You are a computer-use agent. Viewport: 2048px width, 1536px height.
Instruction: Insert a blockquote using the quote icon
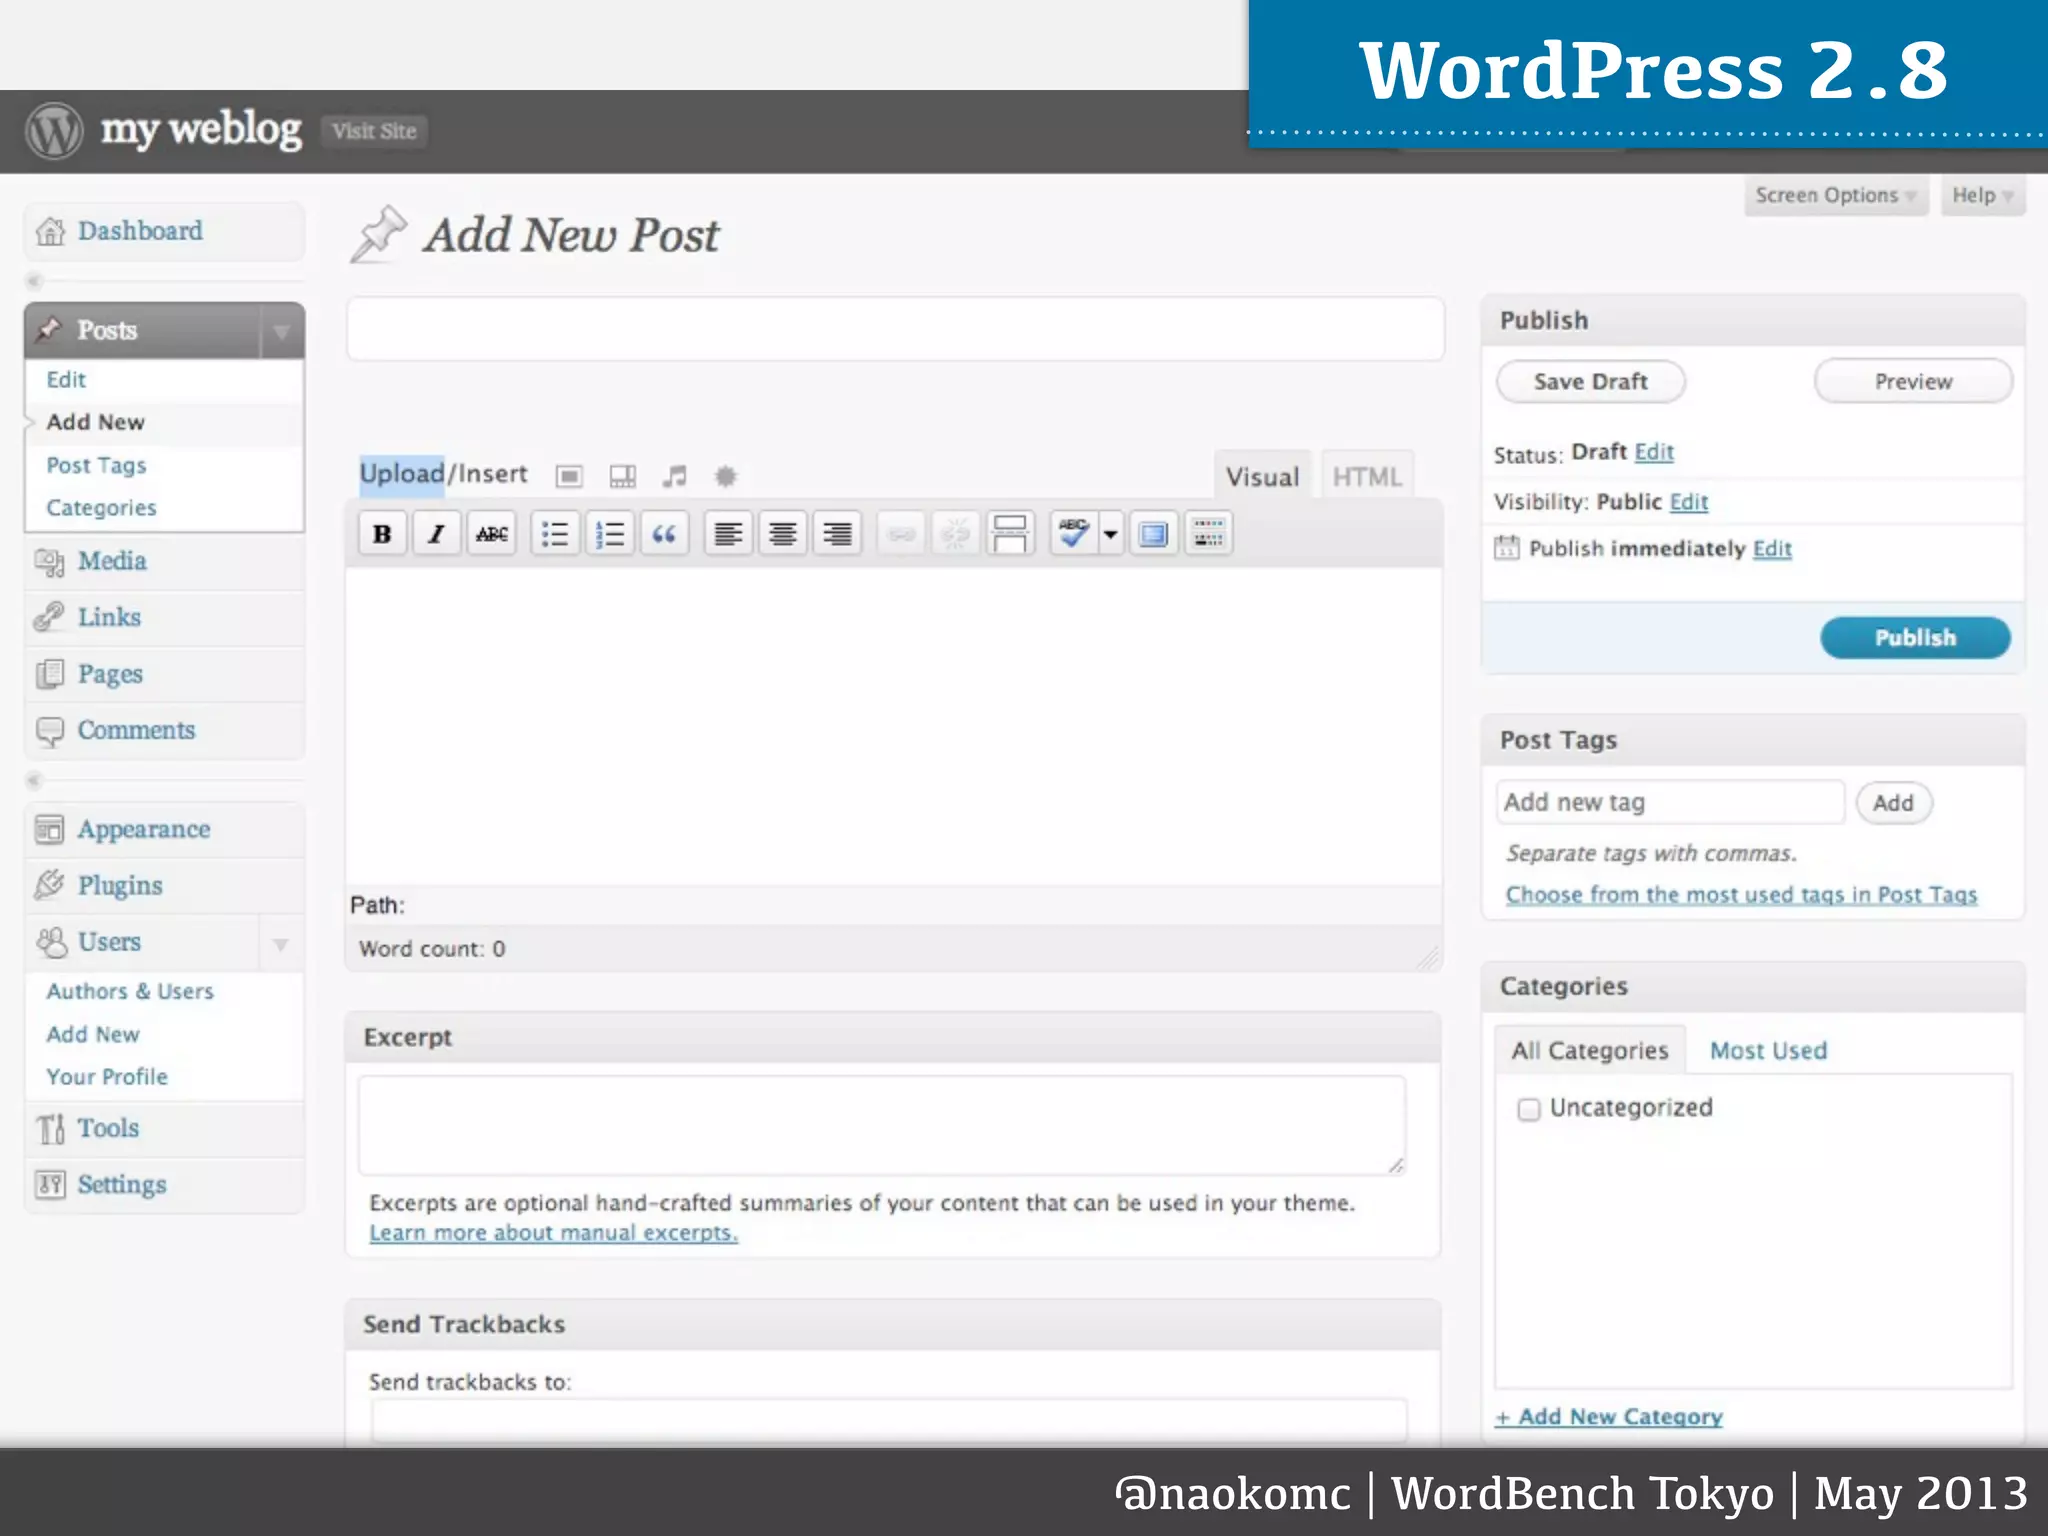tap(664, 534)
